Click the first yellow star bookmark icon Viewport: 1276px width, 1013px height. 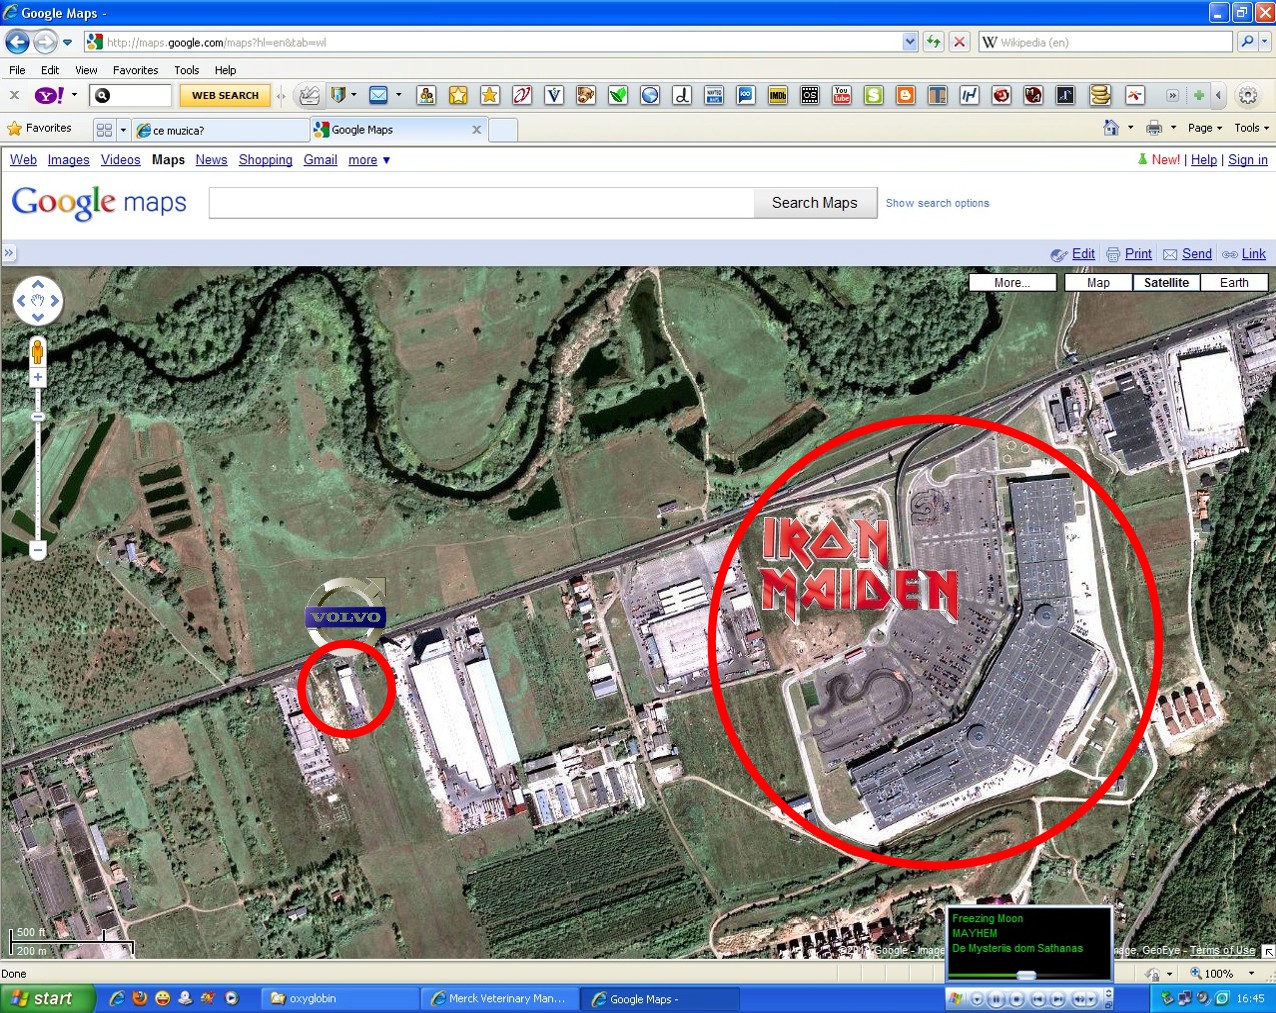click(458, 95)
